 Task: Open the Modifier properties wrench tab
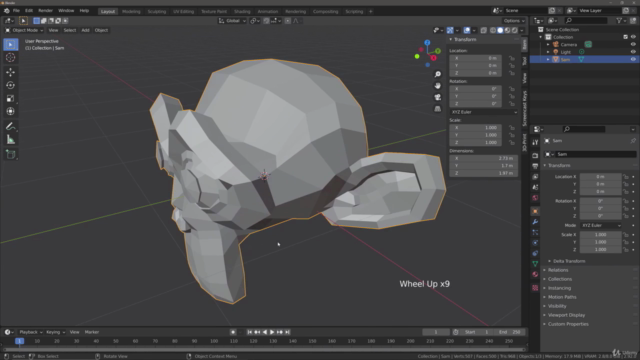[535, 222]
